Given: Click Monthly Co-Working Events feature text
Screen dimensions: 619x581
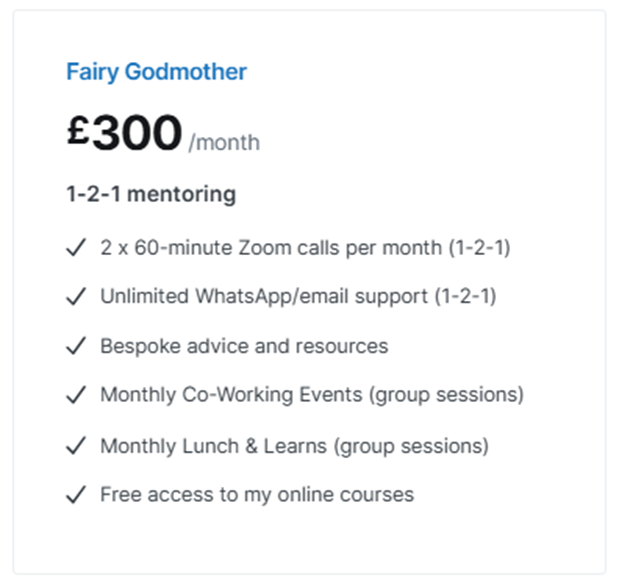Looking at the screenshot, I should pos(312,395).
